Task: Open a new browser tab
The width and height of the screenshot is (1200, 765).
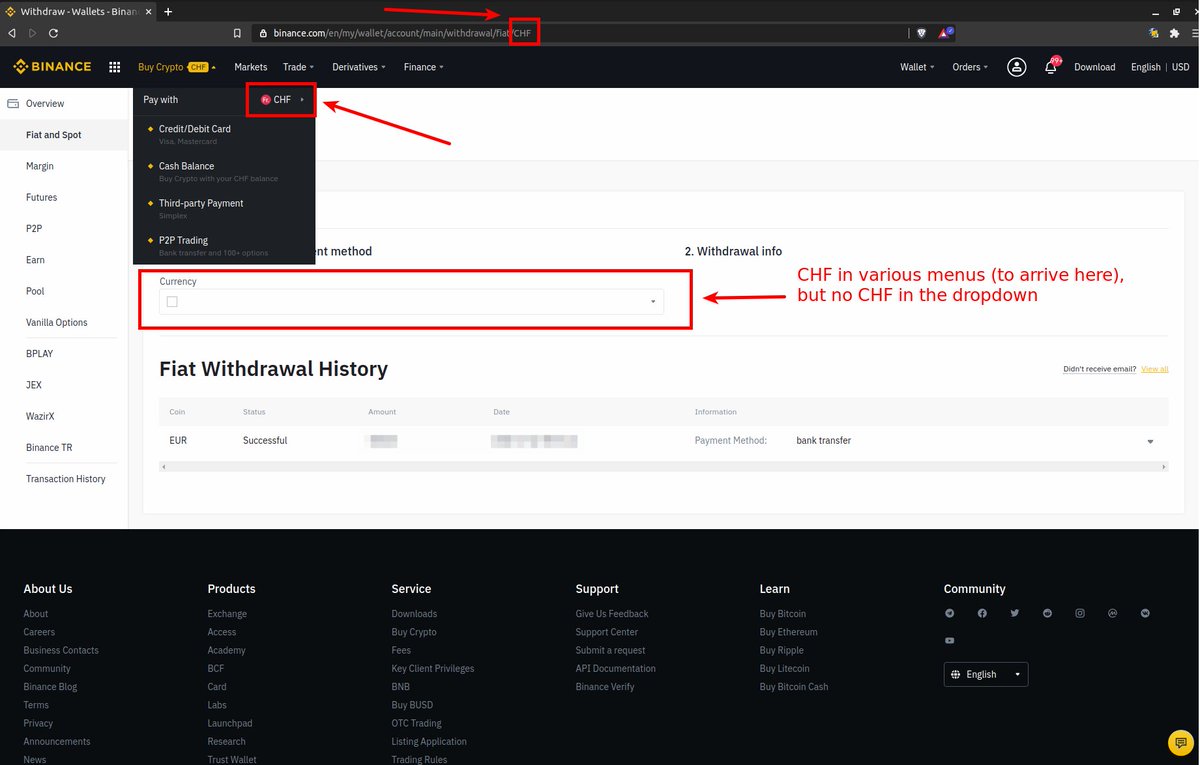Action: click(168, 11)
